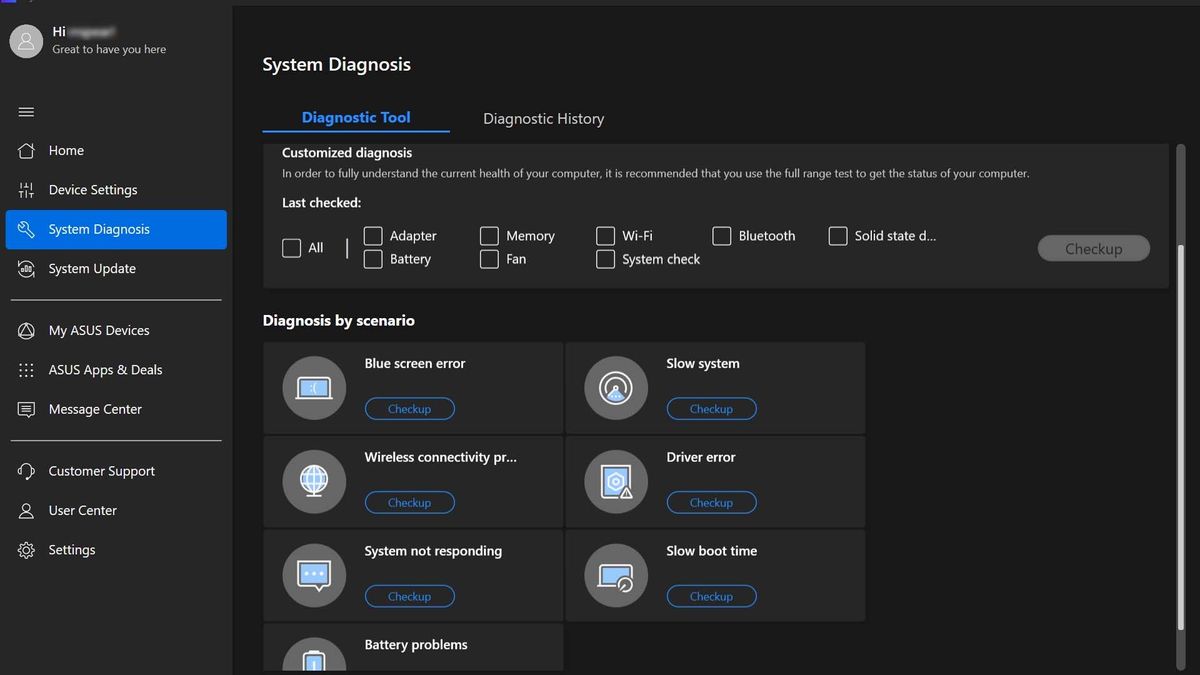This screenshot has width=1200, height=675.
Task: Click the 'Great to have you here' text
Action: coord(109,49)
